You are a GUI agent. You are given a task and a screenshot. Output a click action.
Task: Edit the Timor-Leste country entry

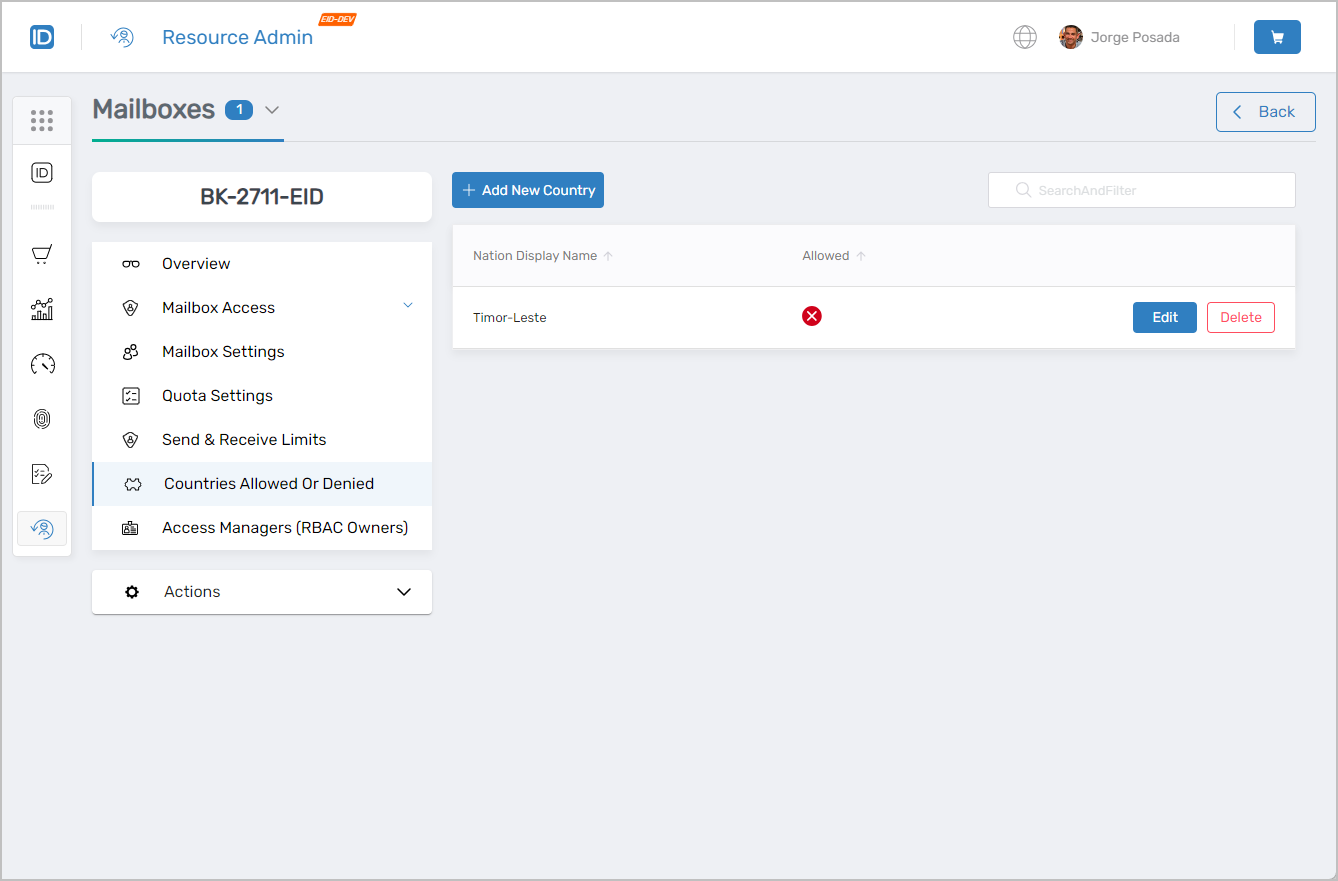click(1164, 318)
